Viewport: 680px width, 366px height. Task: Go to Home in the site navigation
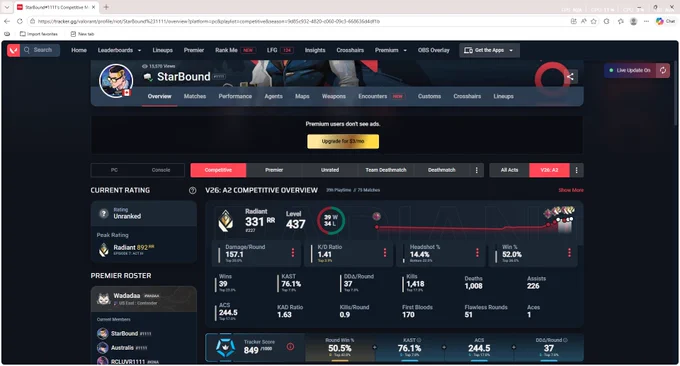(79, 50)
